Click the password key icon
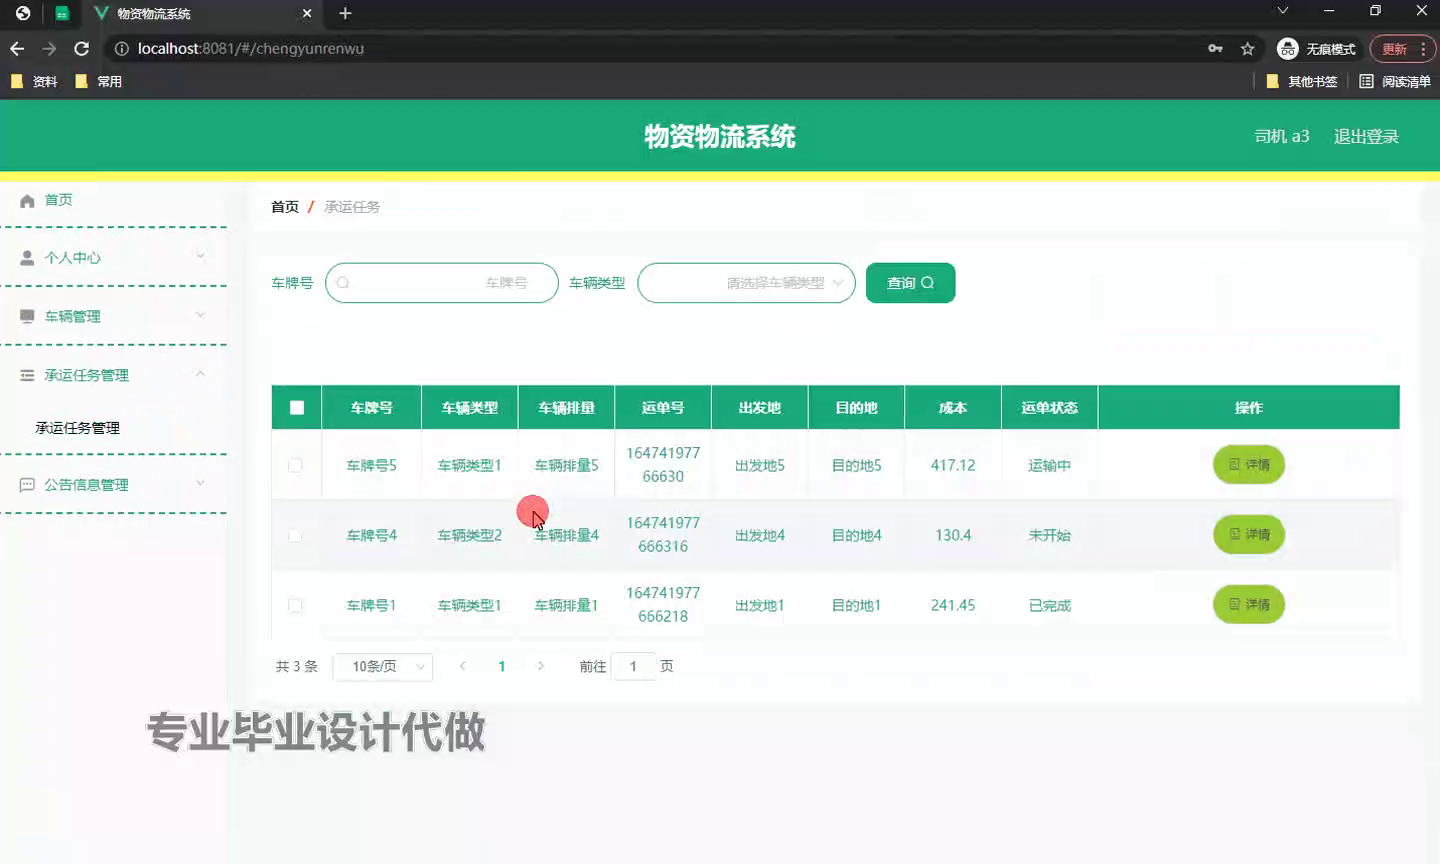 click(1215, 48)
